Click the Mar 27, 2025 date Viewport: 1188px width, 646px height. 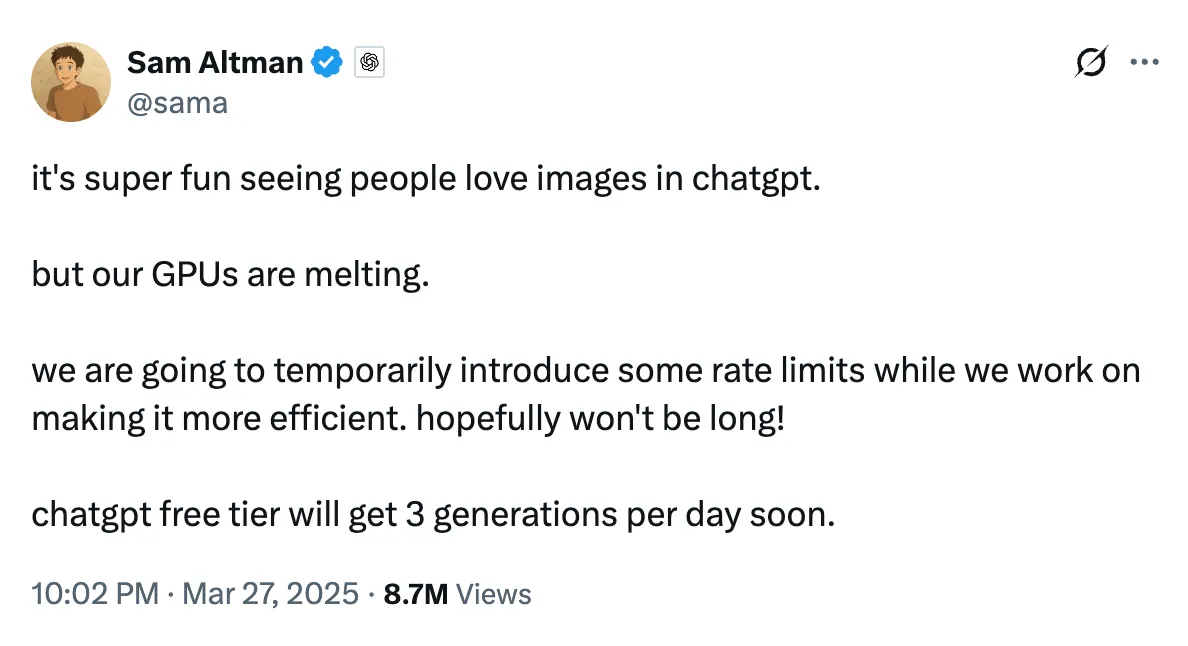(269, 594)
